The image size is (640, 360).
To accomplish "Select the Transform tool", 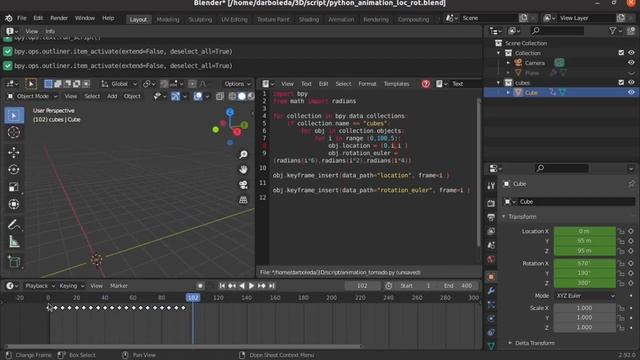I will pyautogui.click(x=14, y=204).
